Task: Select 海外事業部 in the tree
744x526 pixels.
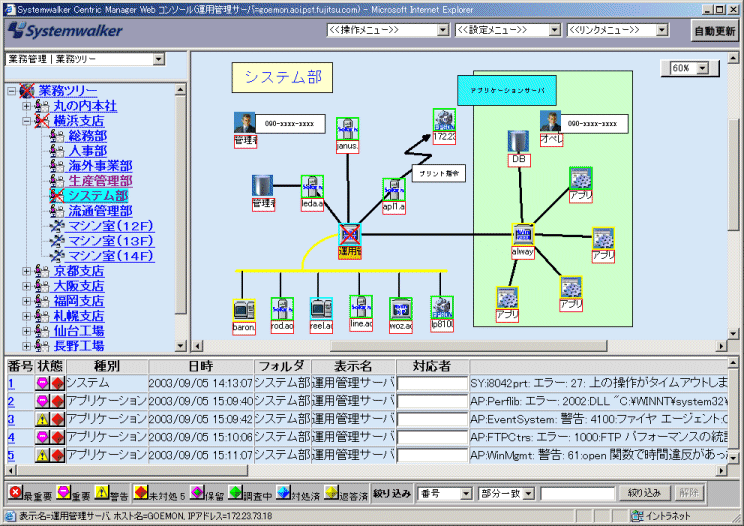Action: pyautogui.click(x=100, y=166)
